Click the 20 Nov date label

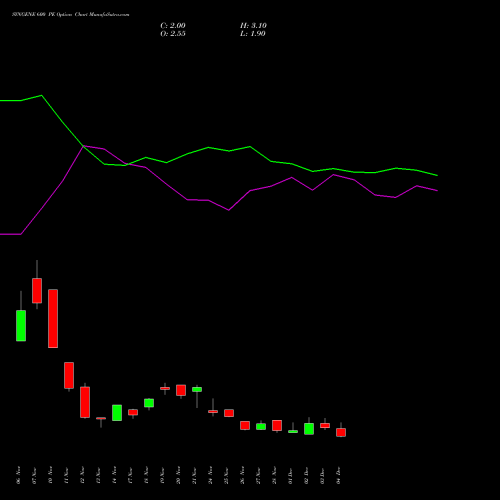178,475
